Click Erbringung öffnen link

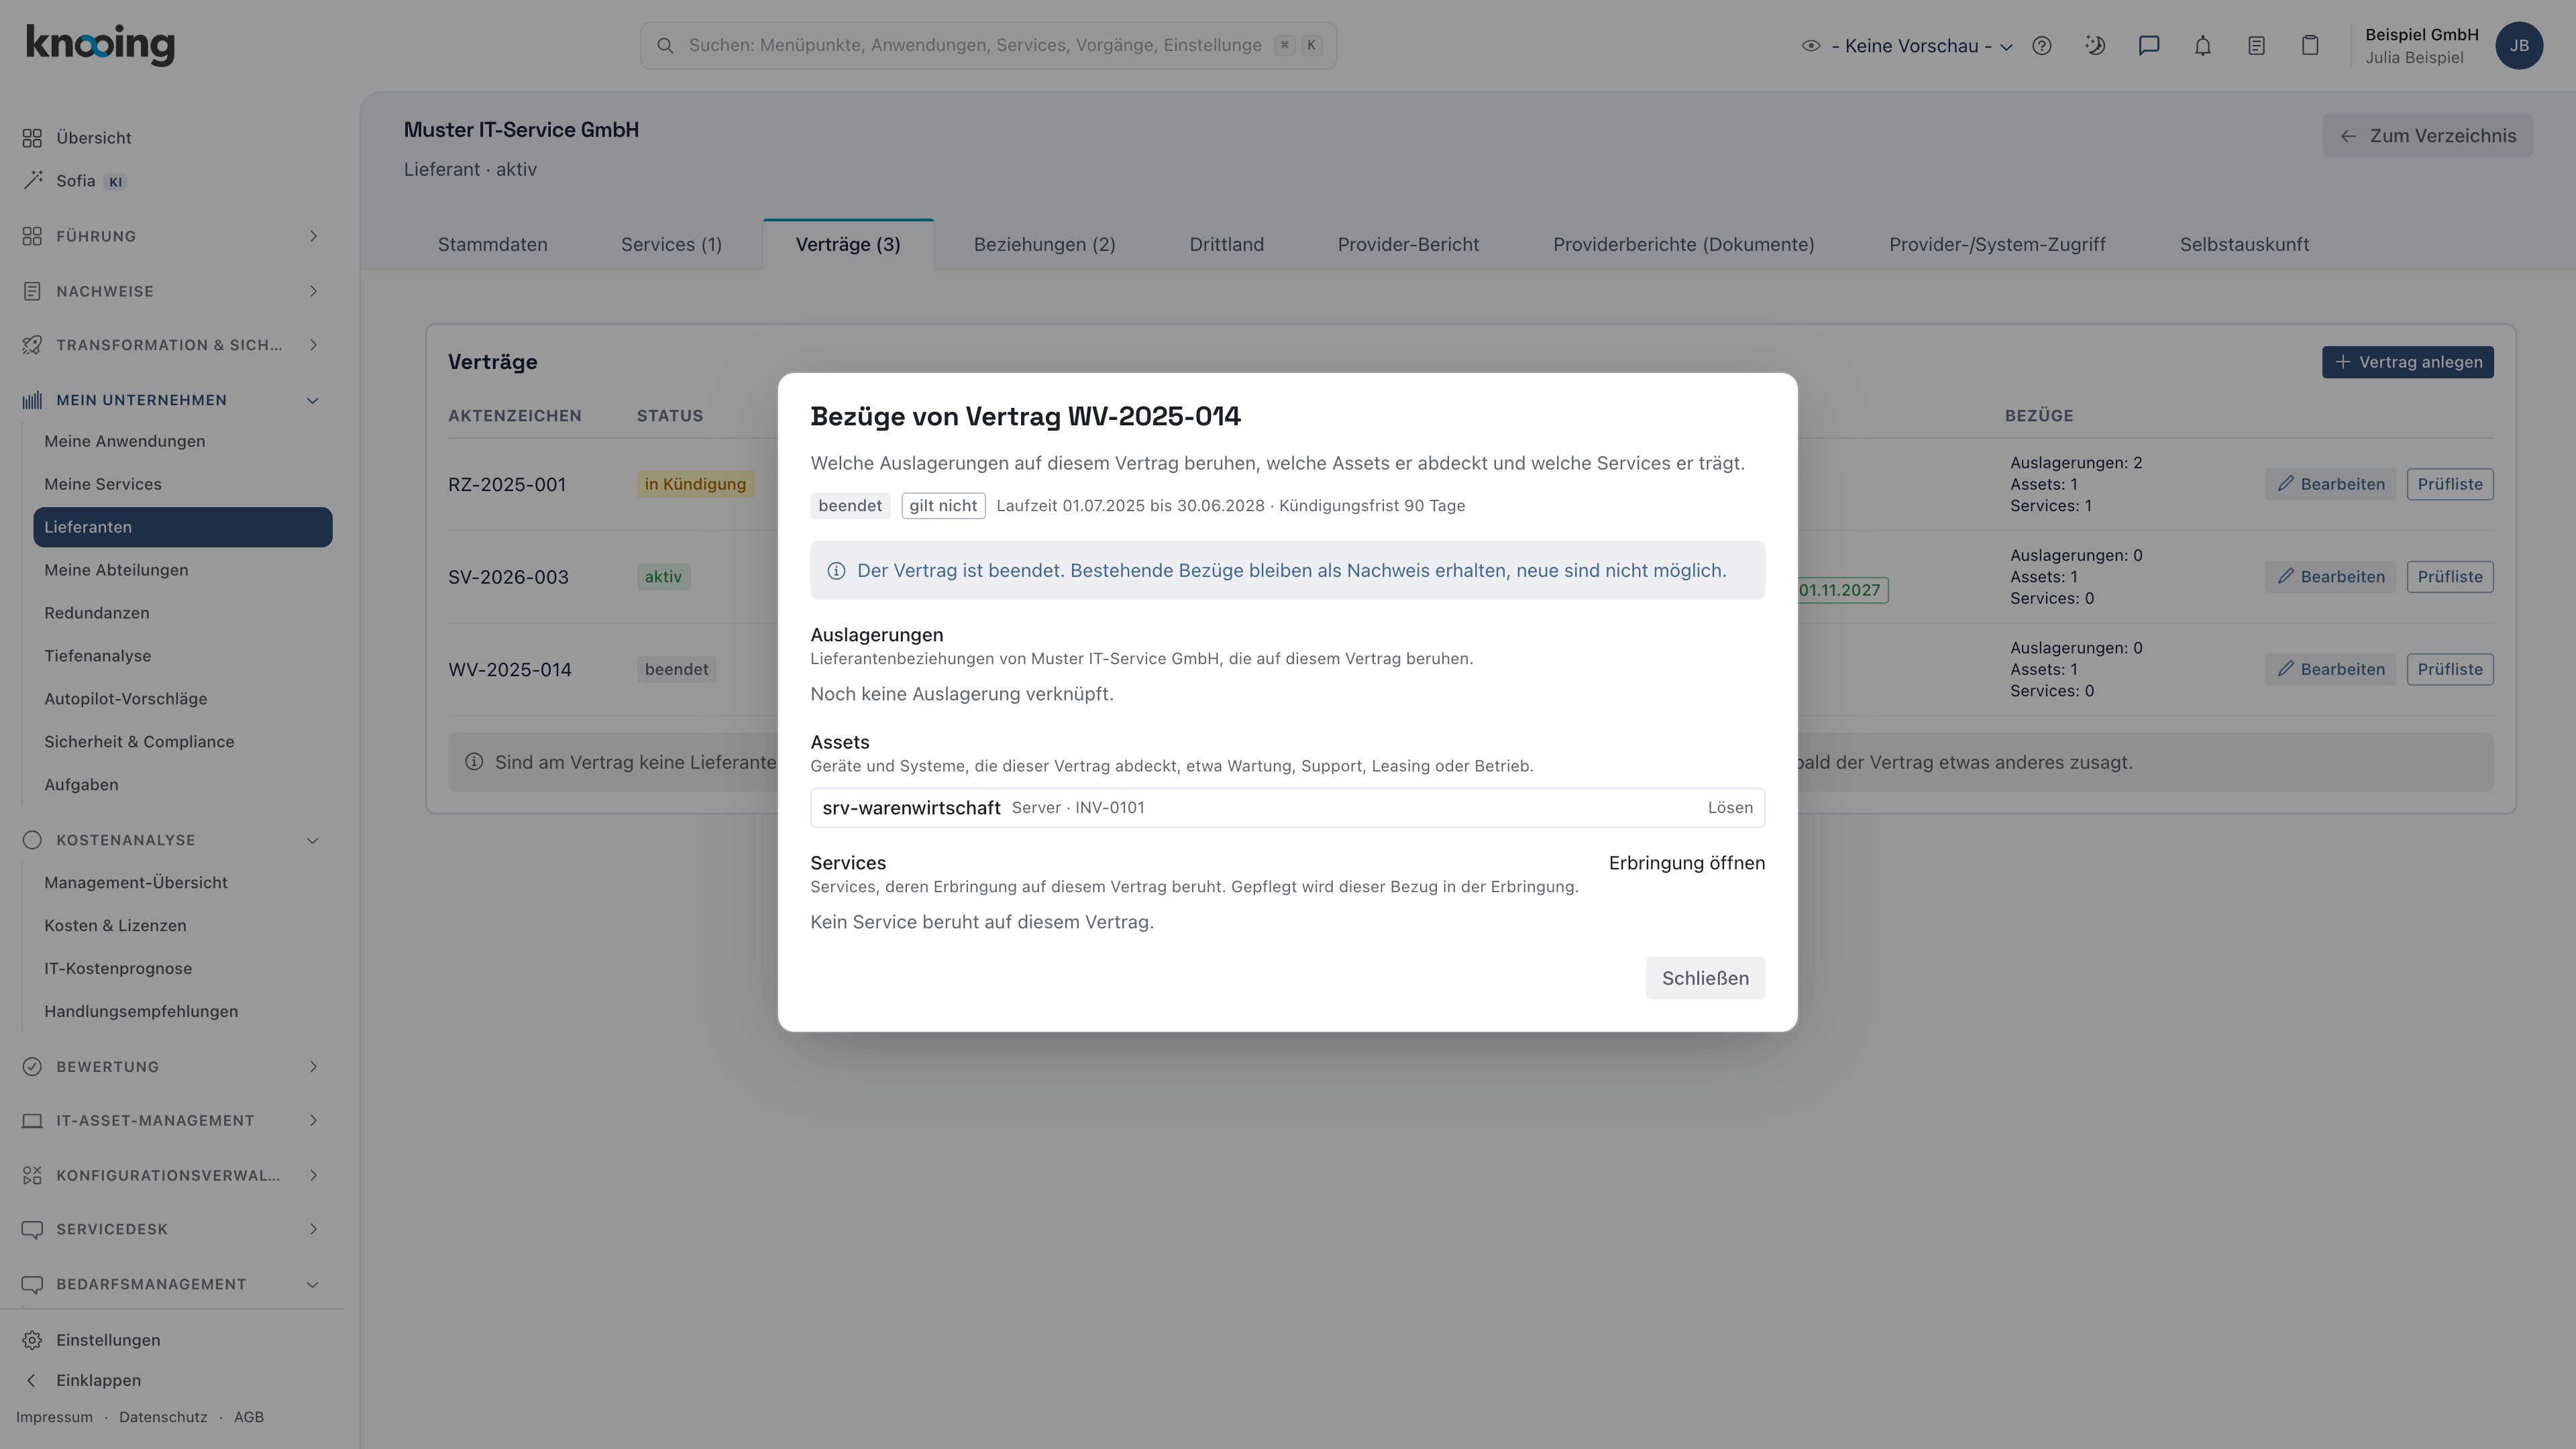coord(1687,863)
